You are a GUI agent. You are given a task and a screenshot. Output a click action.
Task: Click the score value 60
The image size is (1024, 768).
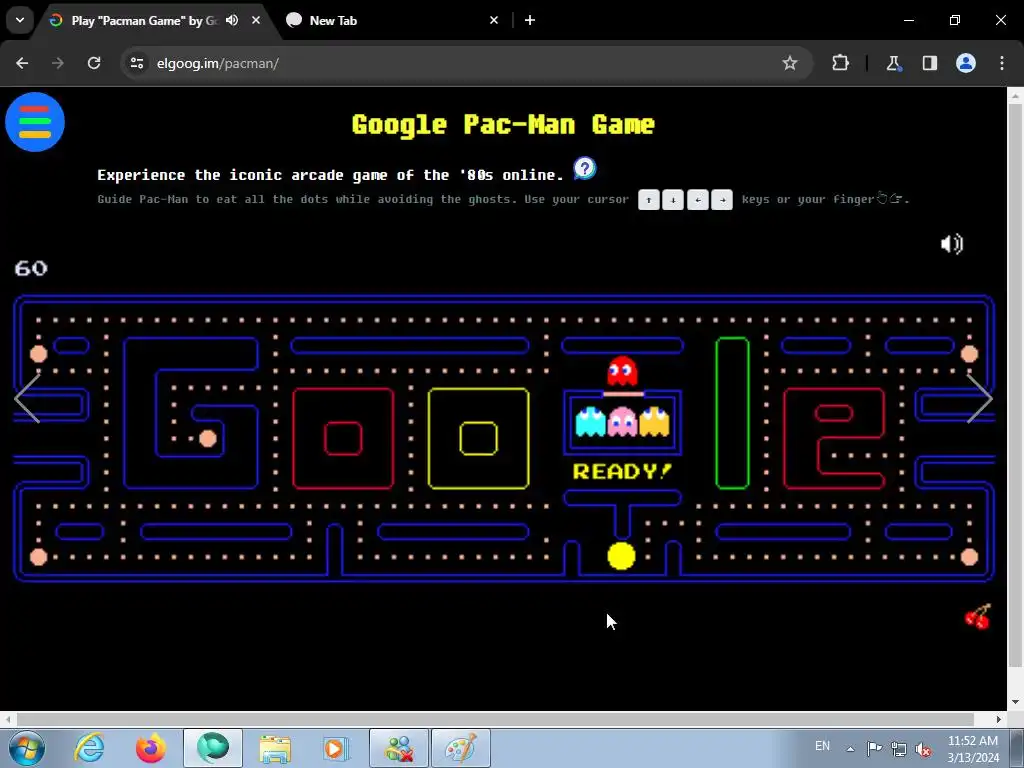[x=31, y=268]
